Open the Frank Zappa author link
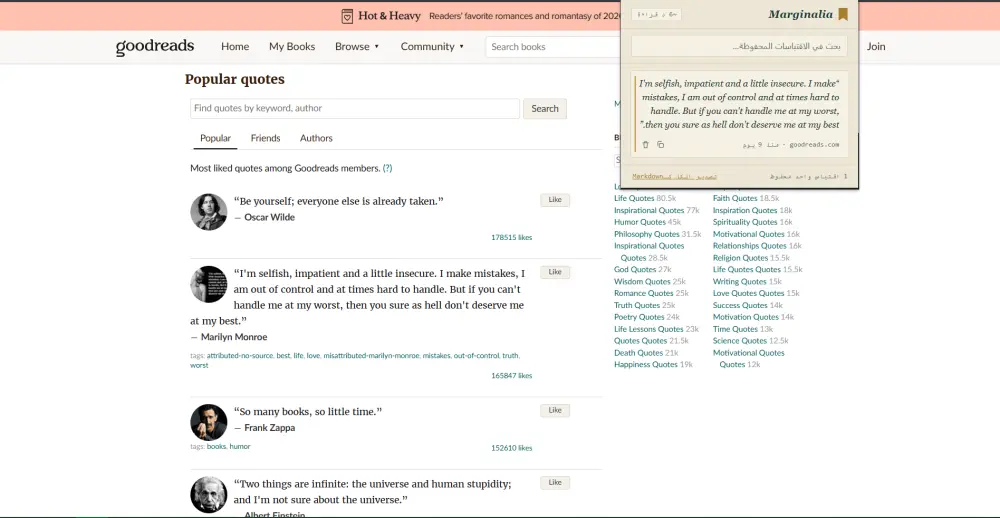Image resolution: width=1000 pixels, height=518 pixels. pyautogui.click(x=269, y=427)
